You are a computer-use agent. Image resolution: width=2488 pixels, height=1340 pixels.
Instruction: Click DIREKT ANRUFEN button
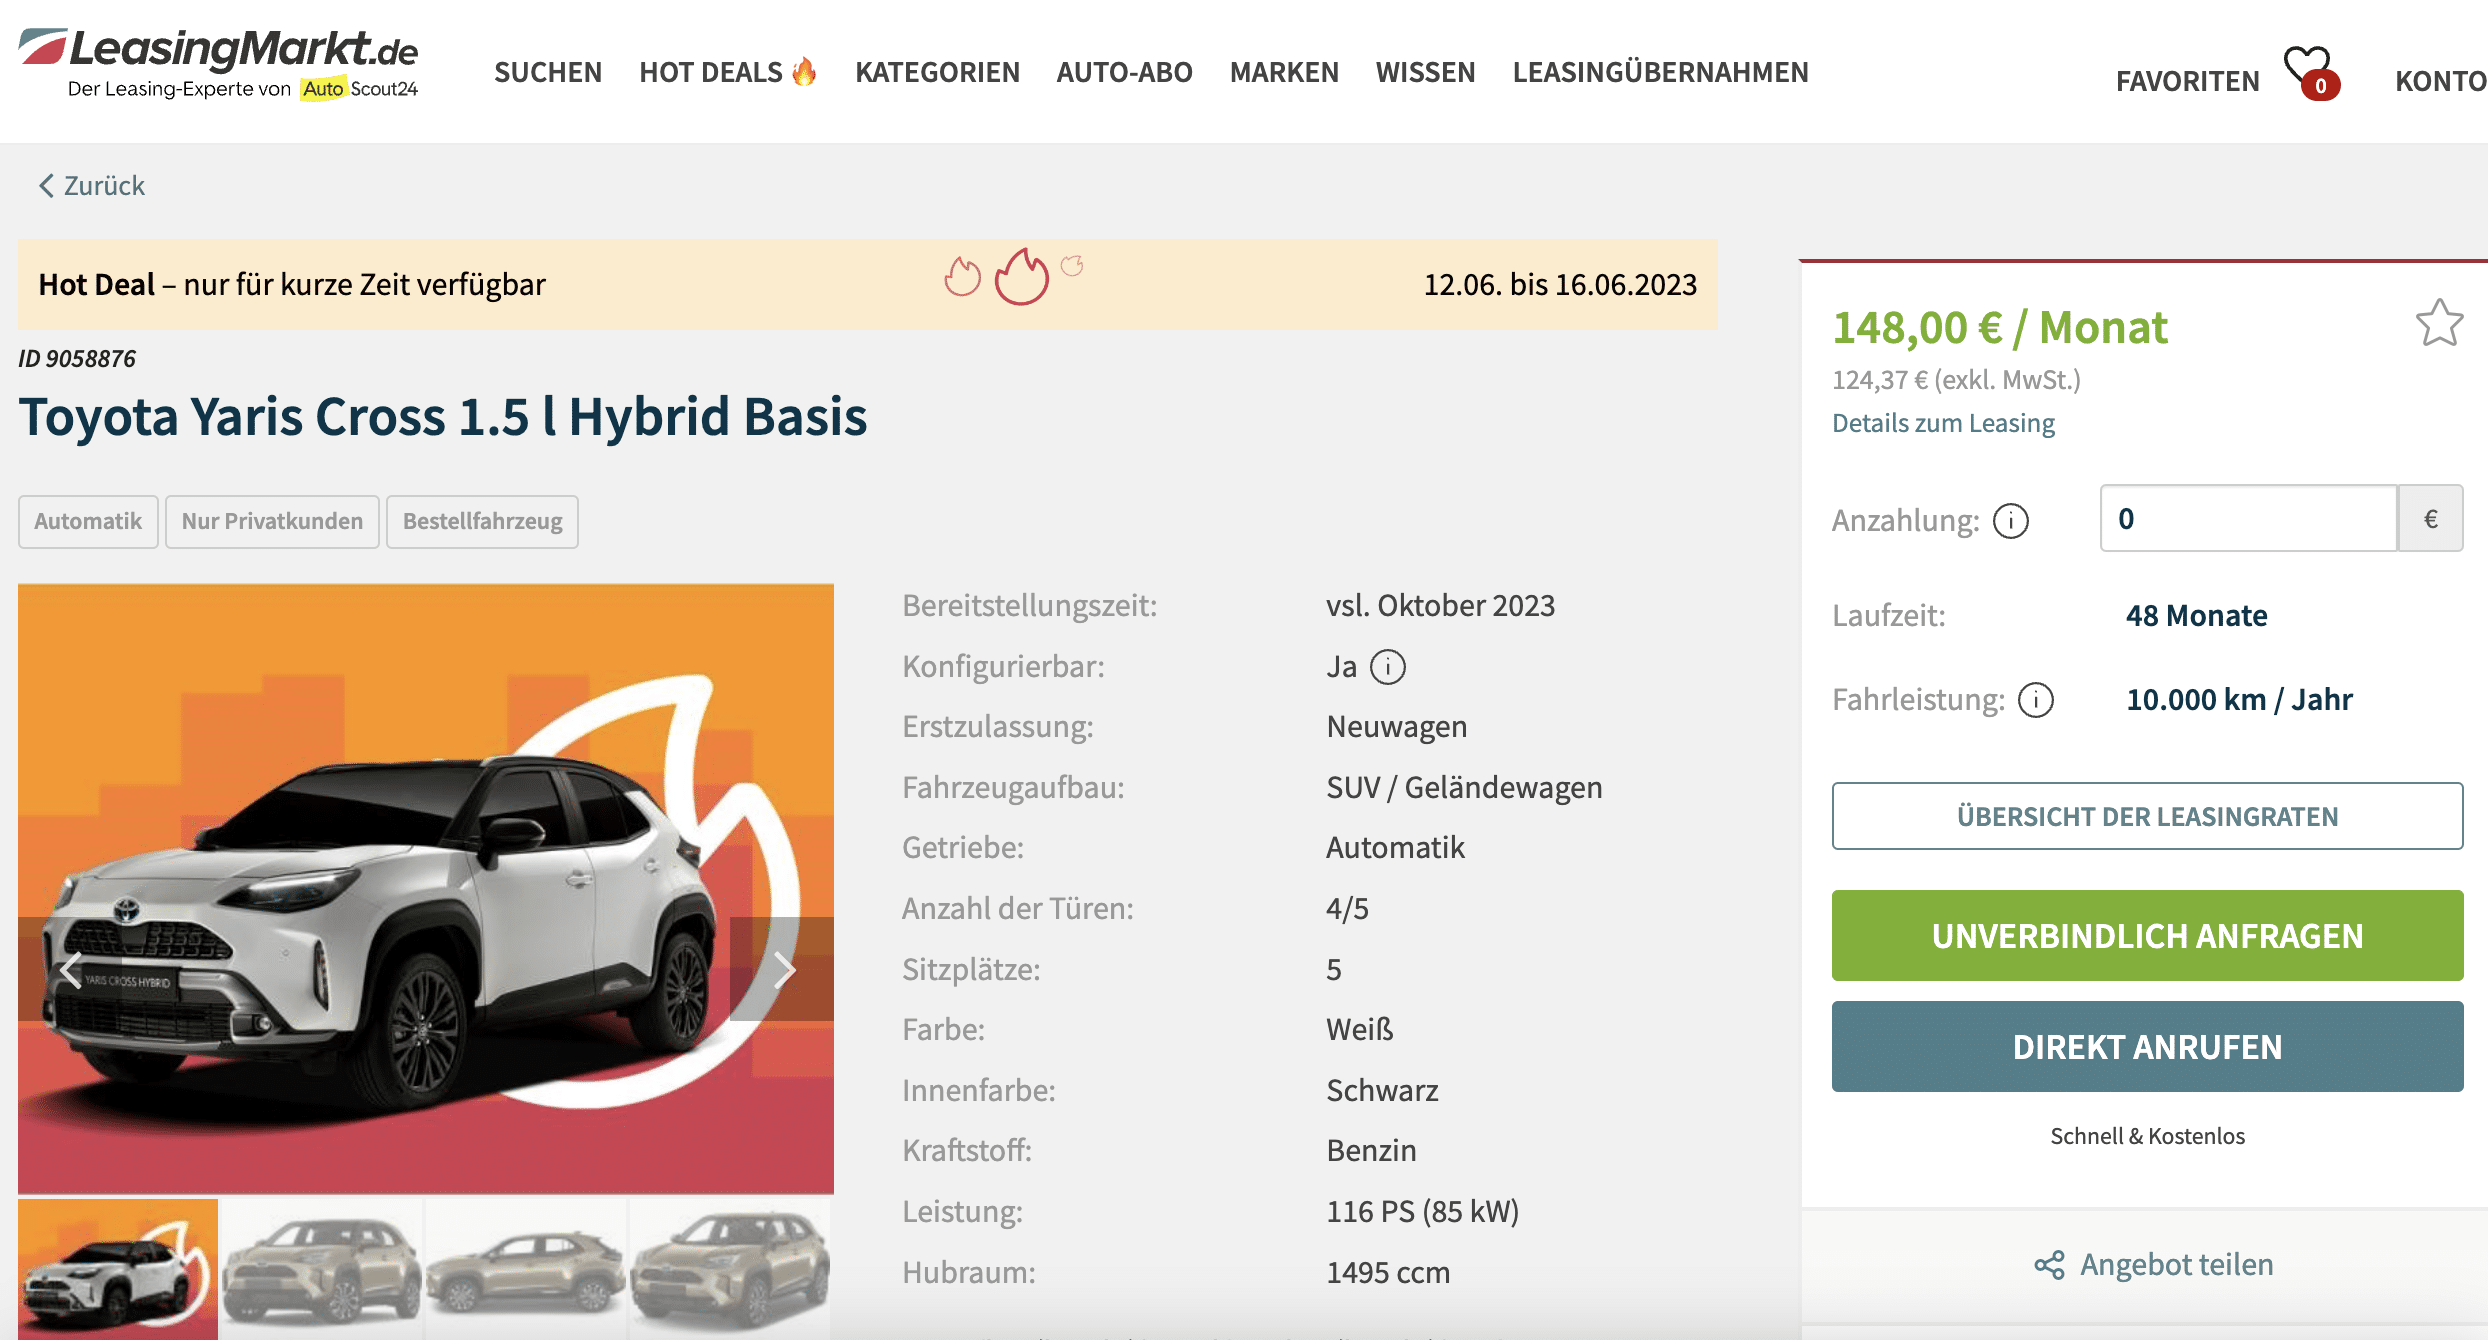click(2147, 1047)
